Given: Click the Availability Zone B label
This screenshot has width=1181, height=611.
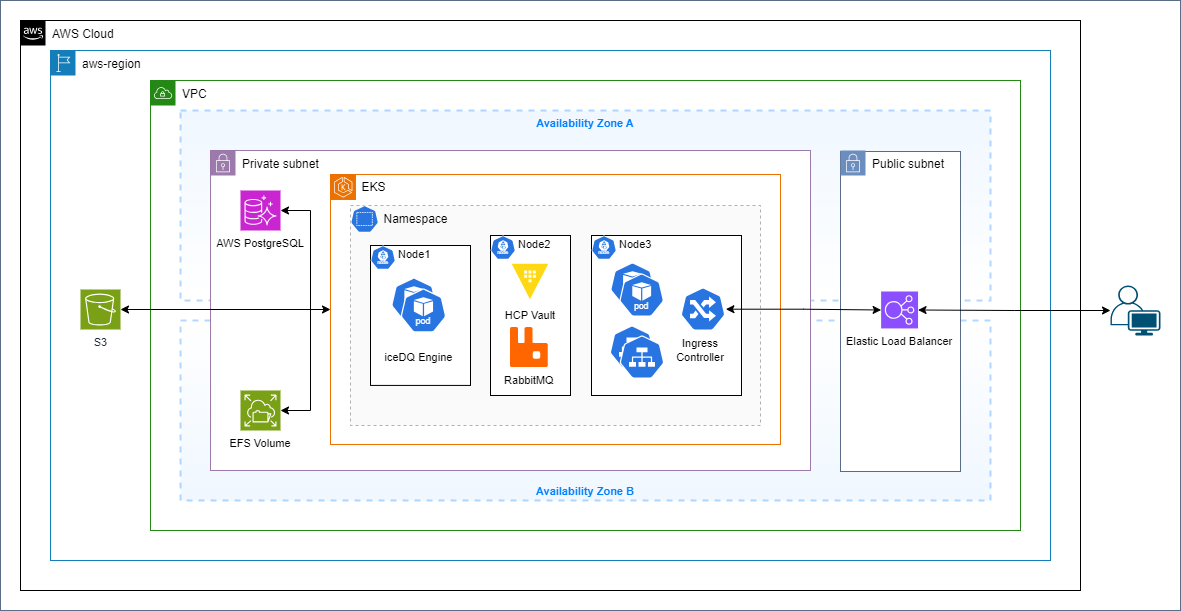Looking at the screenshot, I should [x=584, y=491].
